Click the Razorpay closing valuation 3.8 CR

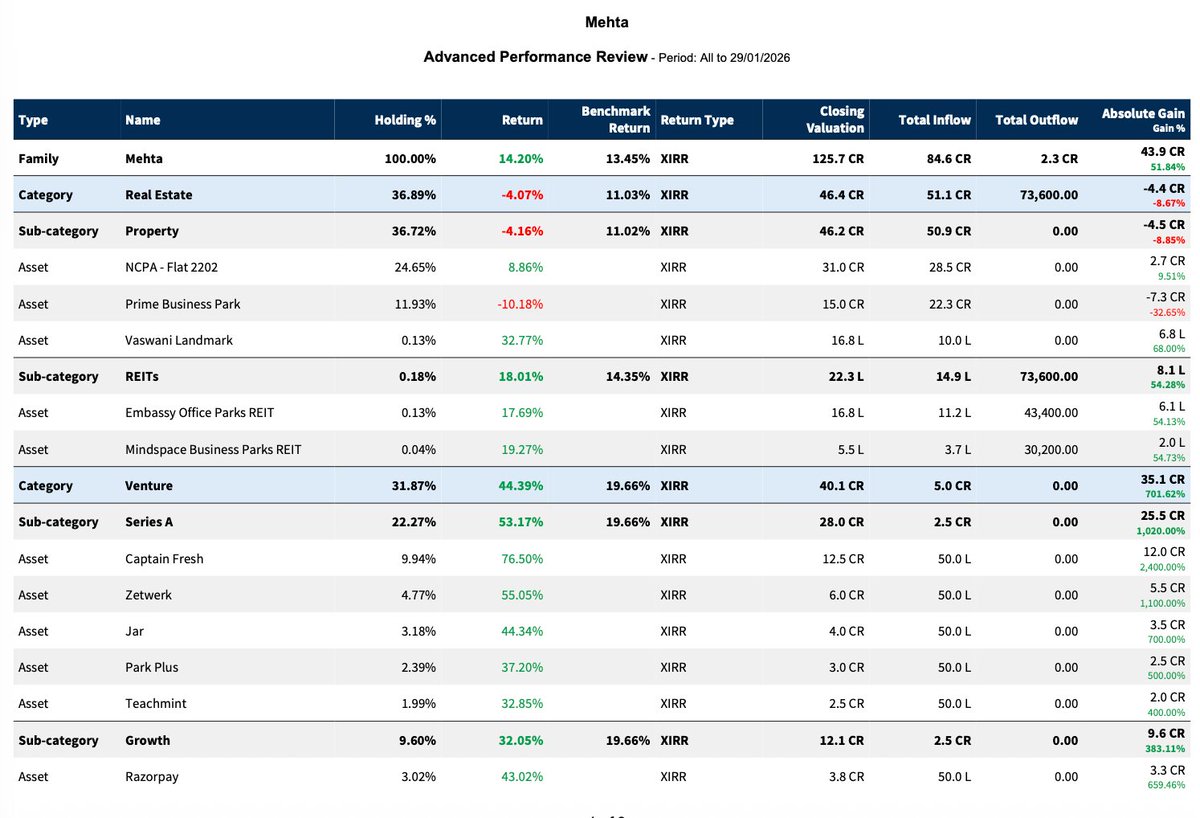click(x=845, y=777)
